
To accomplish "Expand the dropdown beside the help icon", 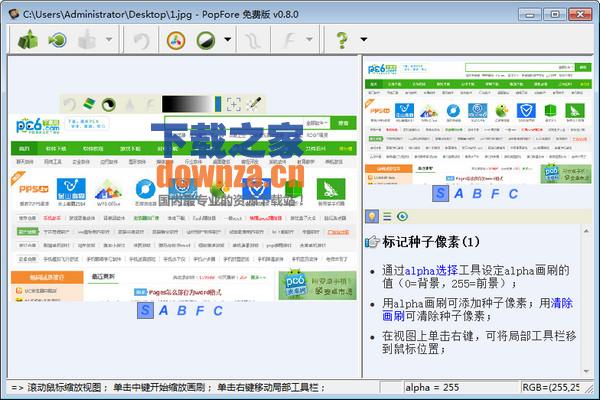I will tap(364, 39).
